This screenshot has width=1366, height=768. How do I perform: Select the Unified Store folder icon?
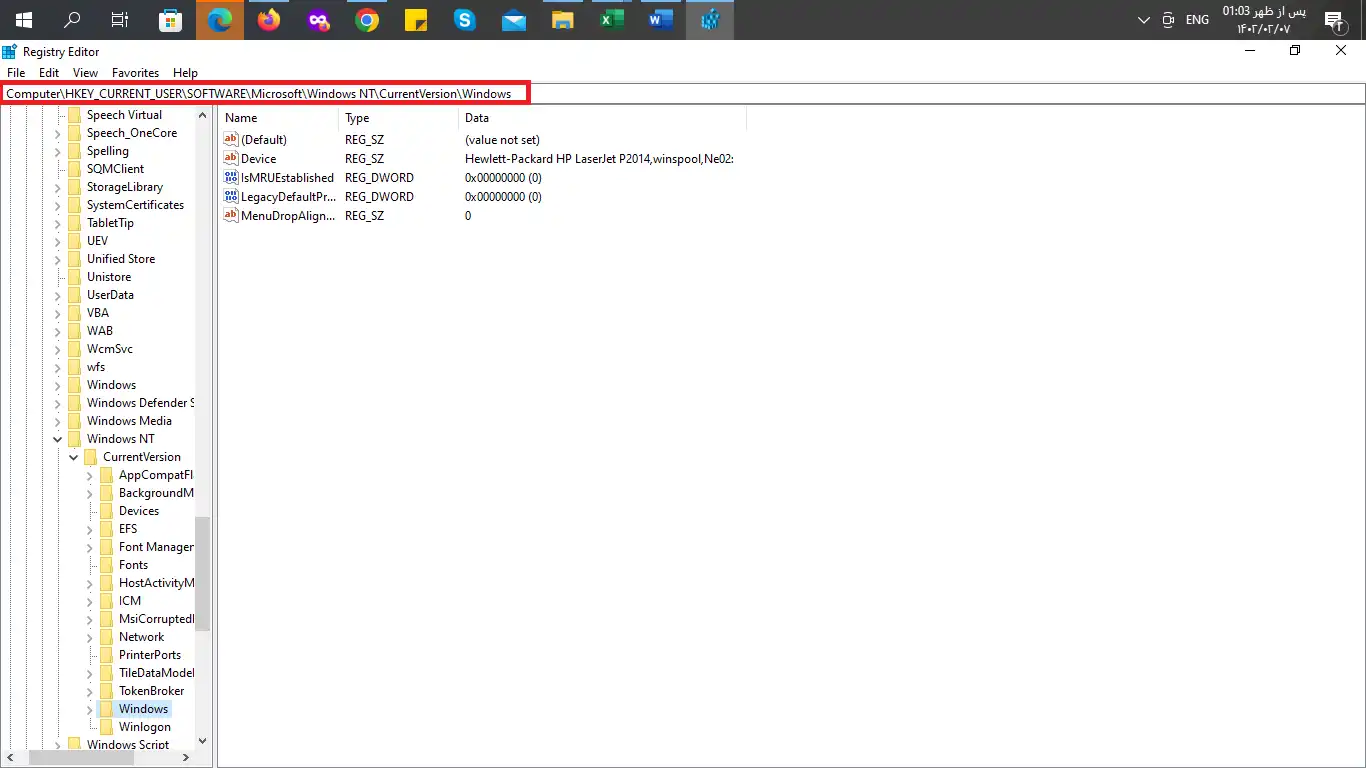(x=74, y=259)
